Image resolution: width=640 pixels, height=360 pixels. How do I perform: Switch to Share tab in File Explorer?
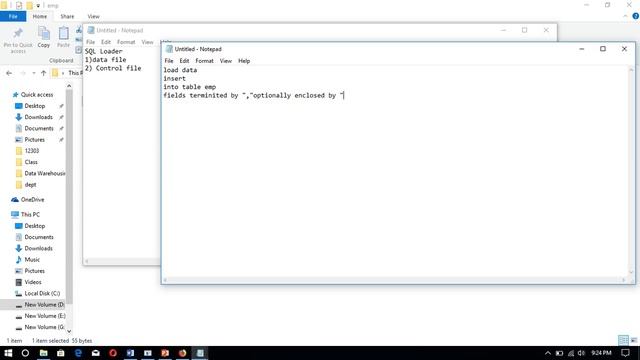[x=67, y=16]
